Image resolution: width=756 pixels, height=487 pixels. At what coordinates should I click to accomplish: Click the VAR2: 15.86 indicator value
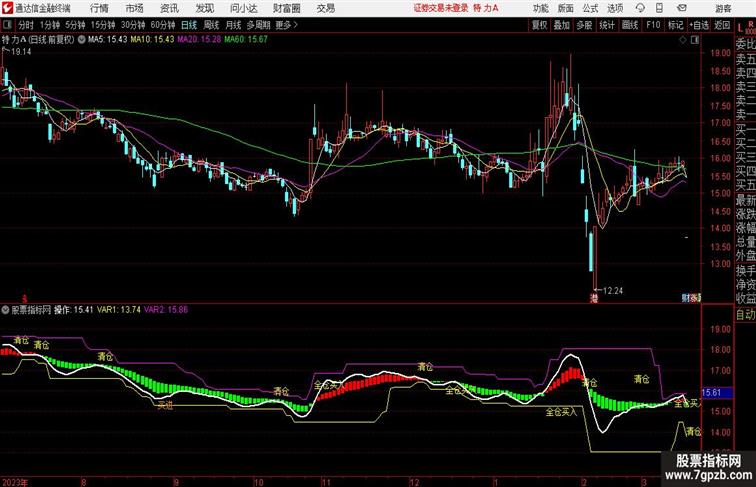pyautogui.click(x=166, y=310)
